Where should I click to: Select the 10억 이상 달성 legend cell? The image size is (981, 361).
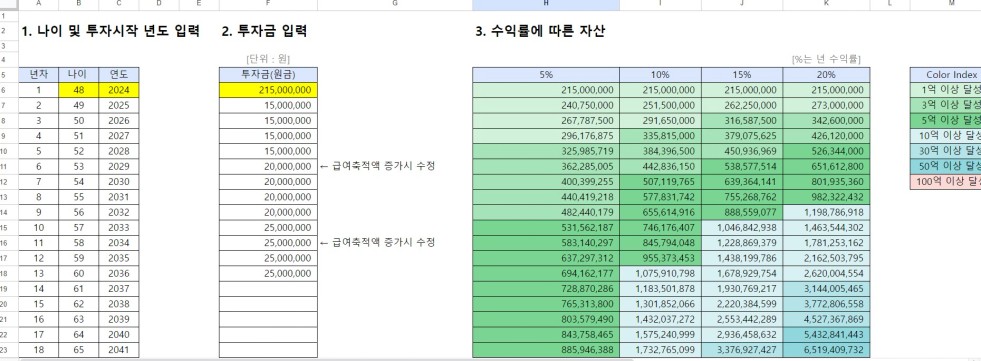[945, 136]
